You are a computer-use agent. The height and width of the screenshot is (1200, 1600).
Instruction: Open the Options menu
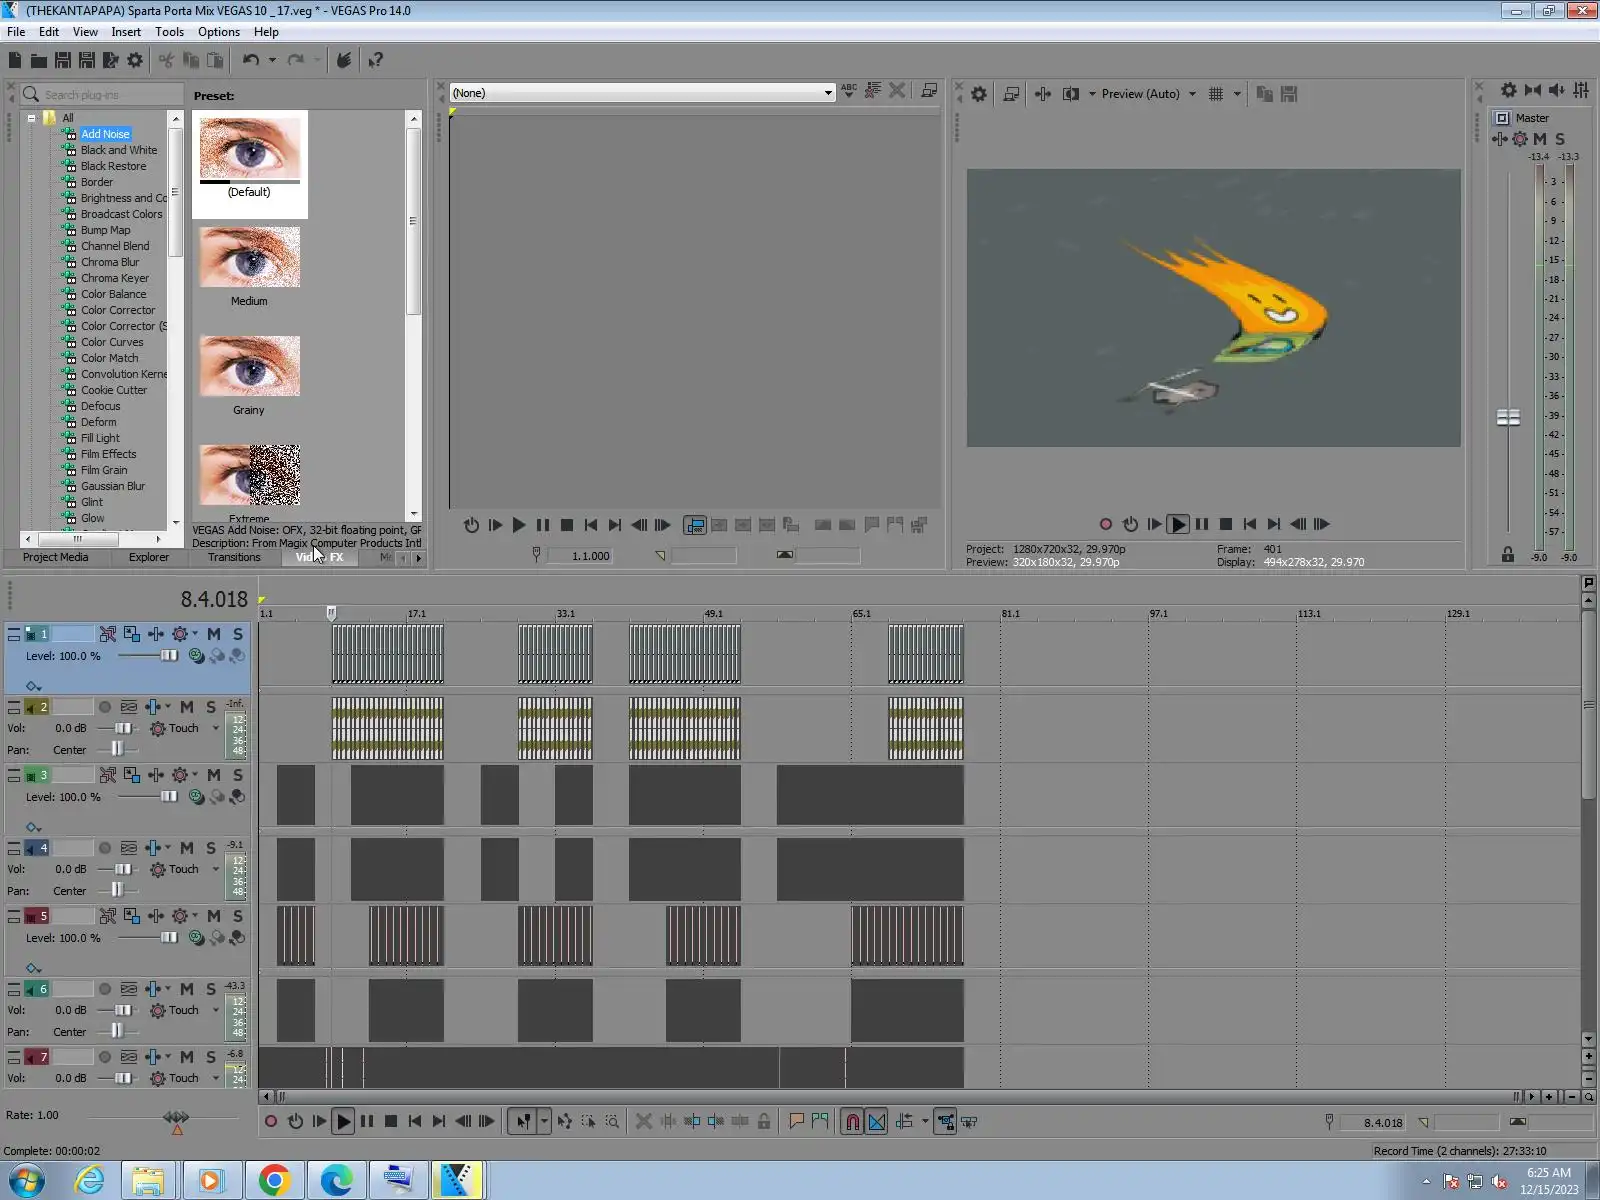(x=219, y=32)
